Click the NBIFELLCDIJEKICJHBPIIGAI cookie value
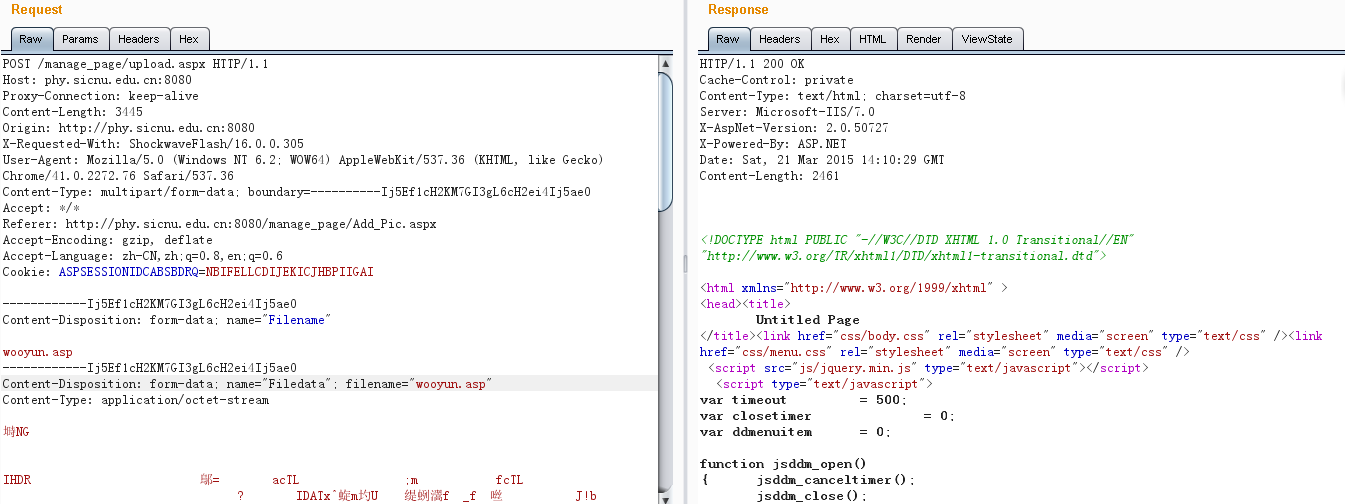 (x=289, y=272)
